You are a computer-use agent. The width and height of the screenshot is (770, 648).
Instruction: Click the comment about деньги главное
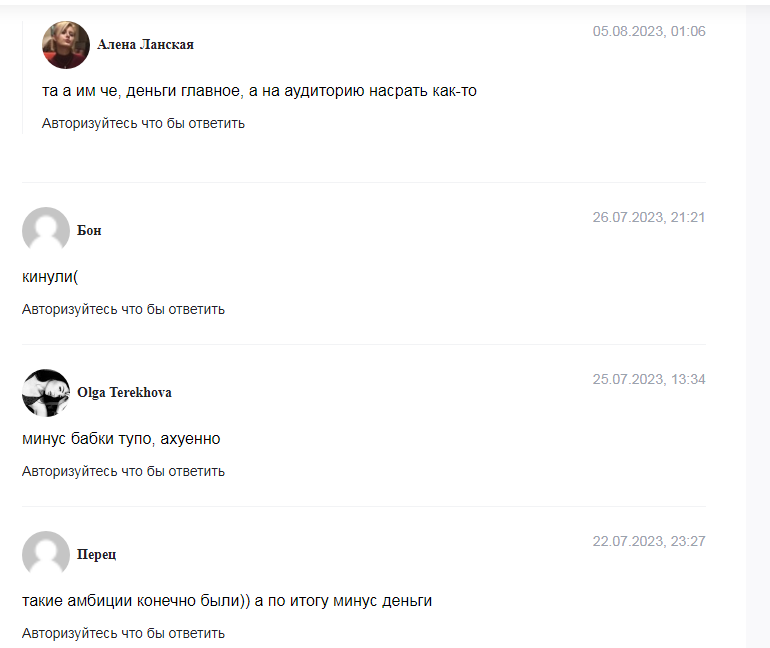259,91
